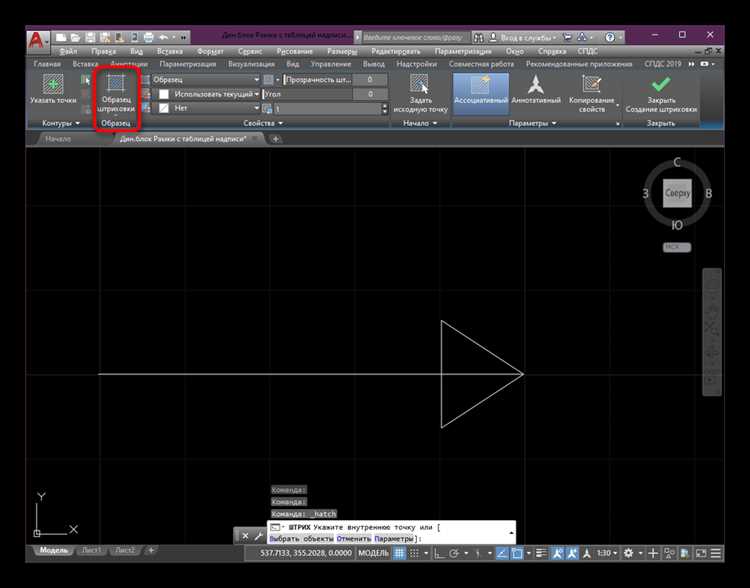This screenshot has height=588, width=750.
Task: Click the Help question mark icon
Action: click(x=610, y=37)
